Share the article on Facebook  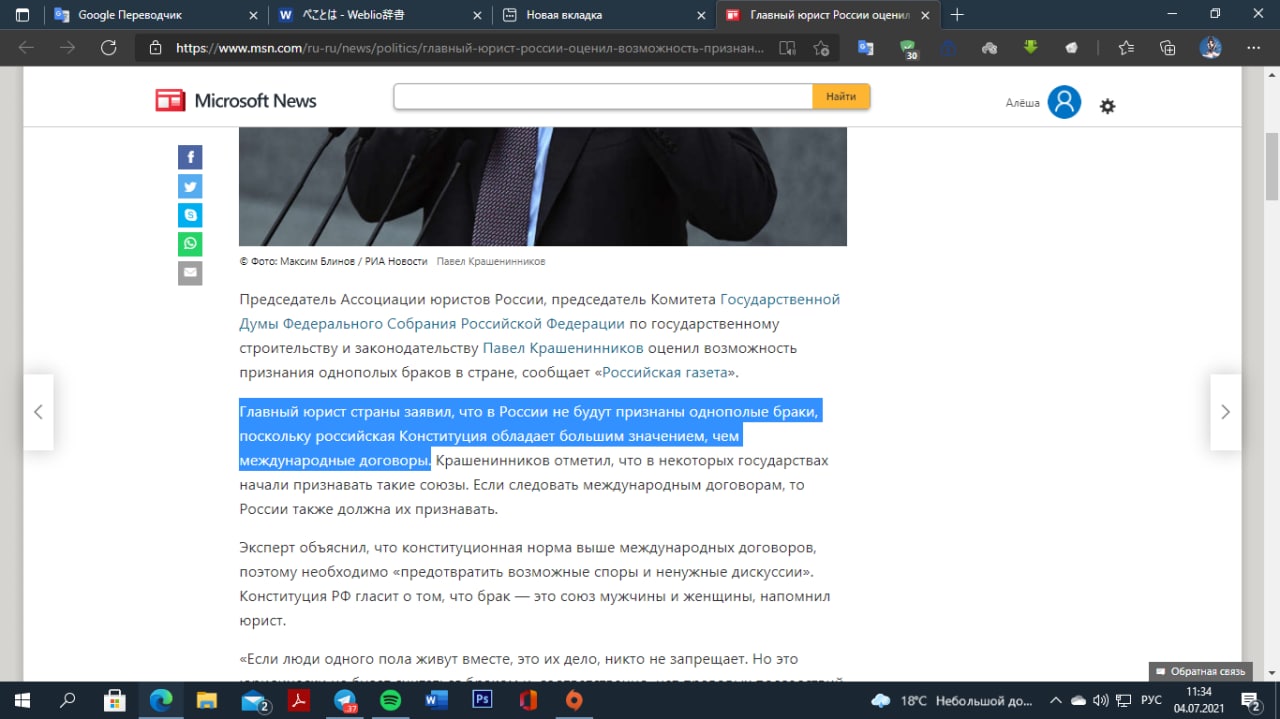click(190, 157)
